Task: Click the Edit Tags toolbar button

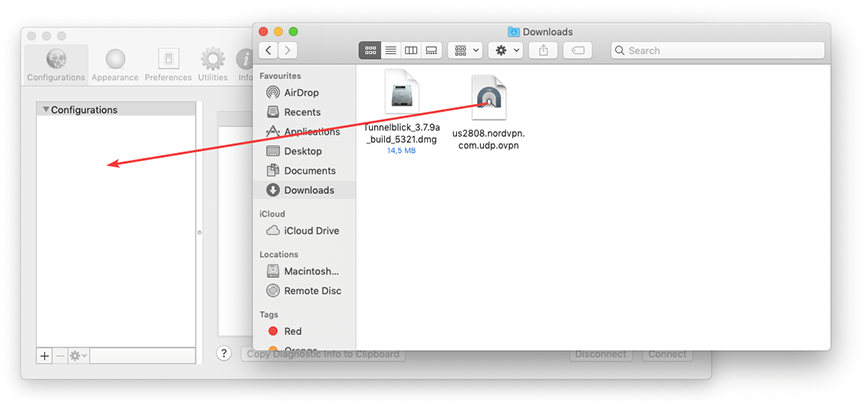Action: (x=578, y=50)
